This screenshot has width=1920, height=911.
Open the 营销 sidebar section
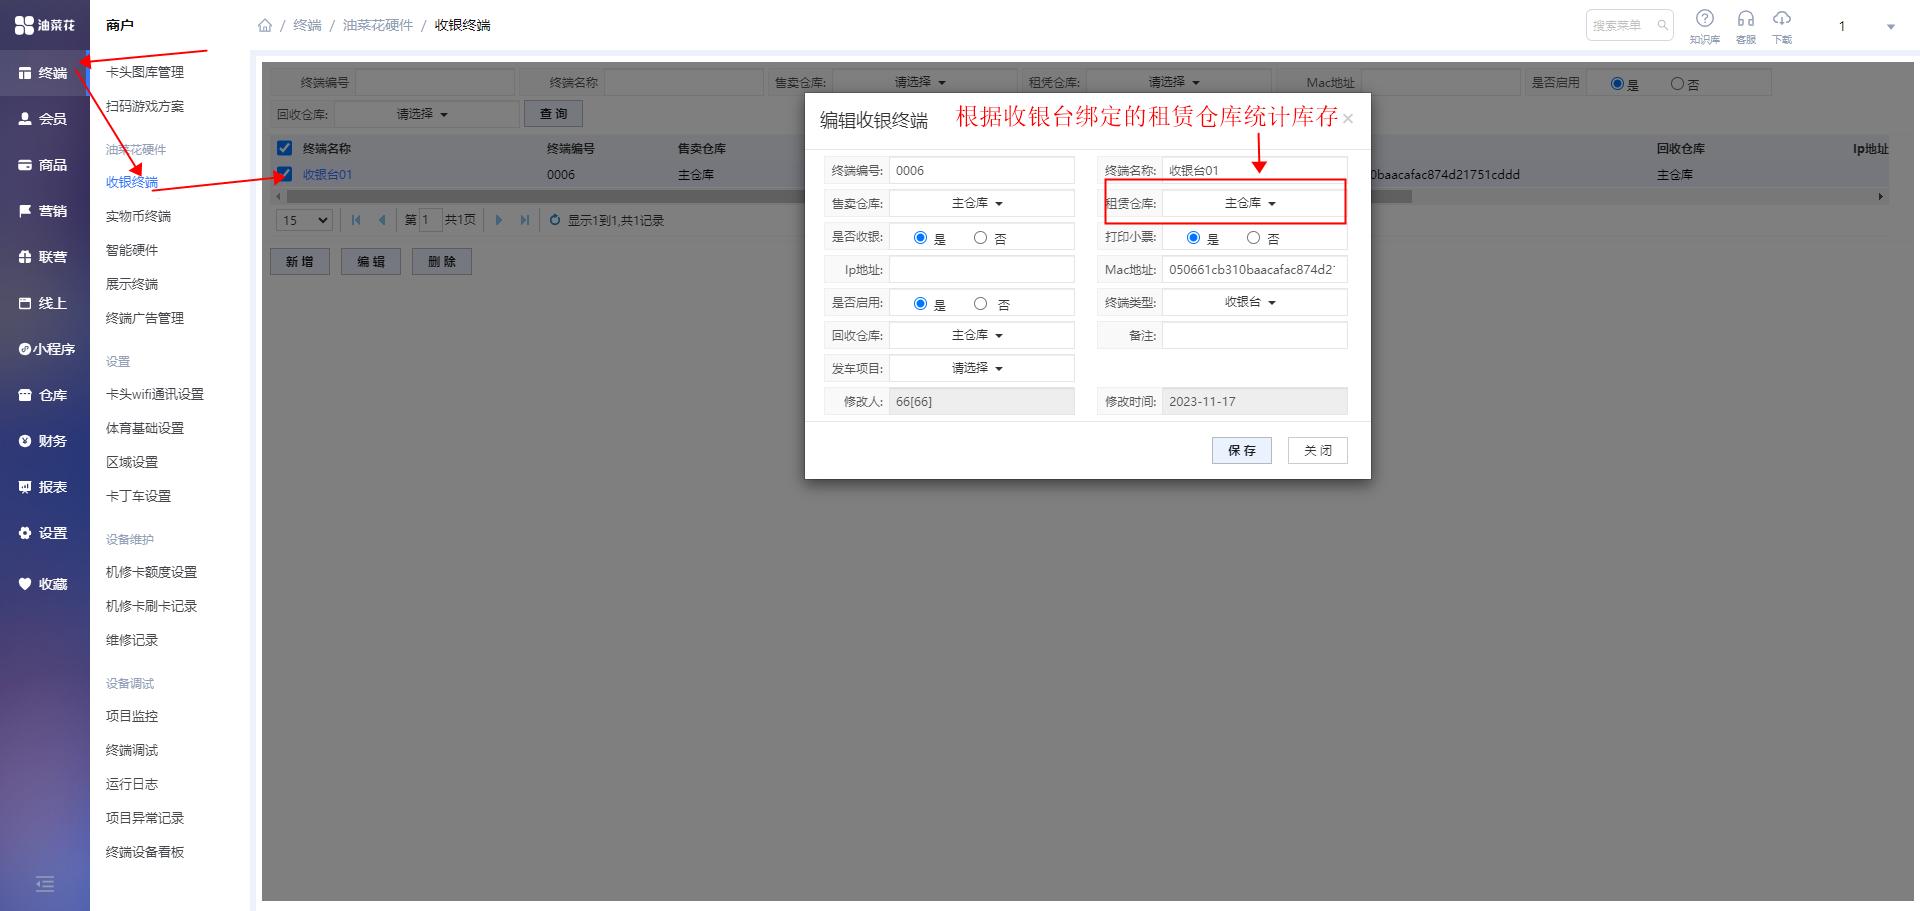click(44, 211)
